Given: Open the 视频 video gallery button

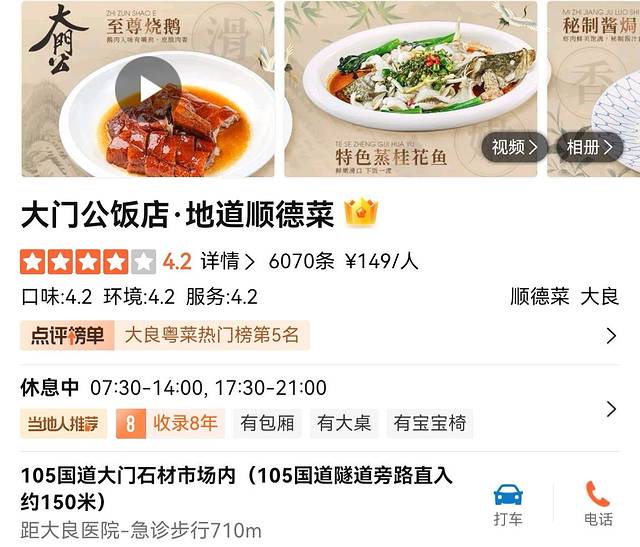Looking at the screenshot, I should pos(514,147).
